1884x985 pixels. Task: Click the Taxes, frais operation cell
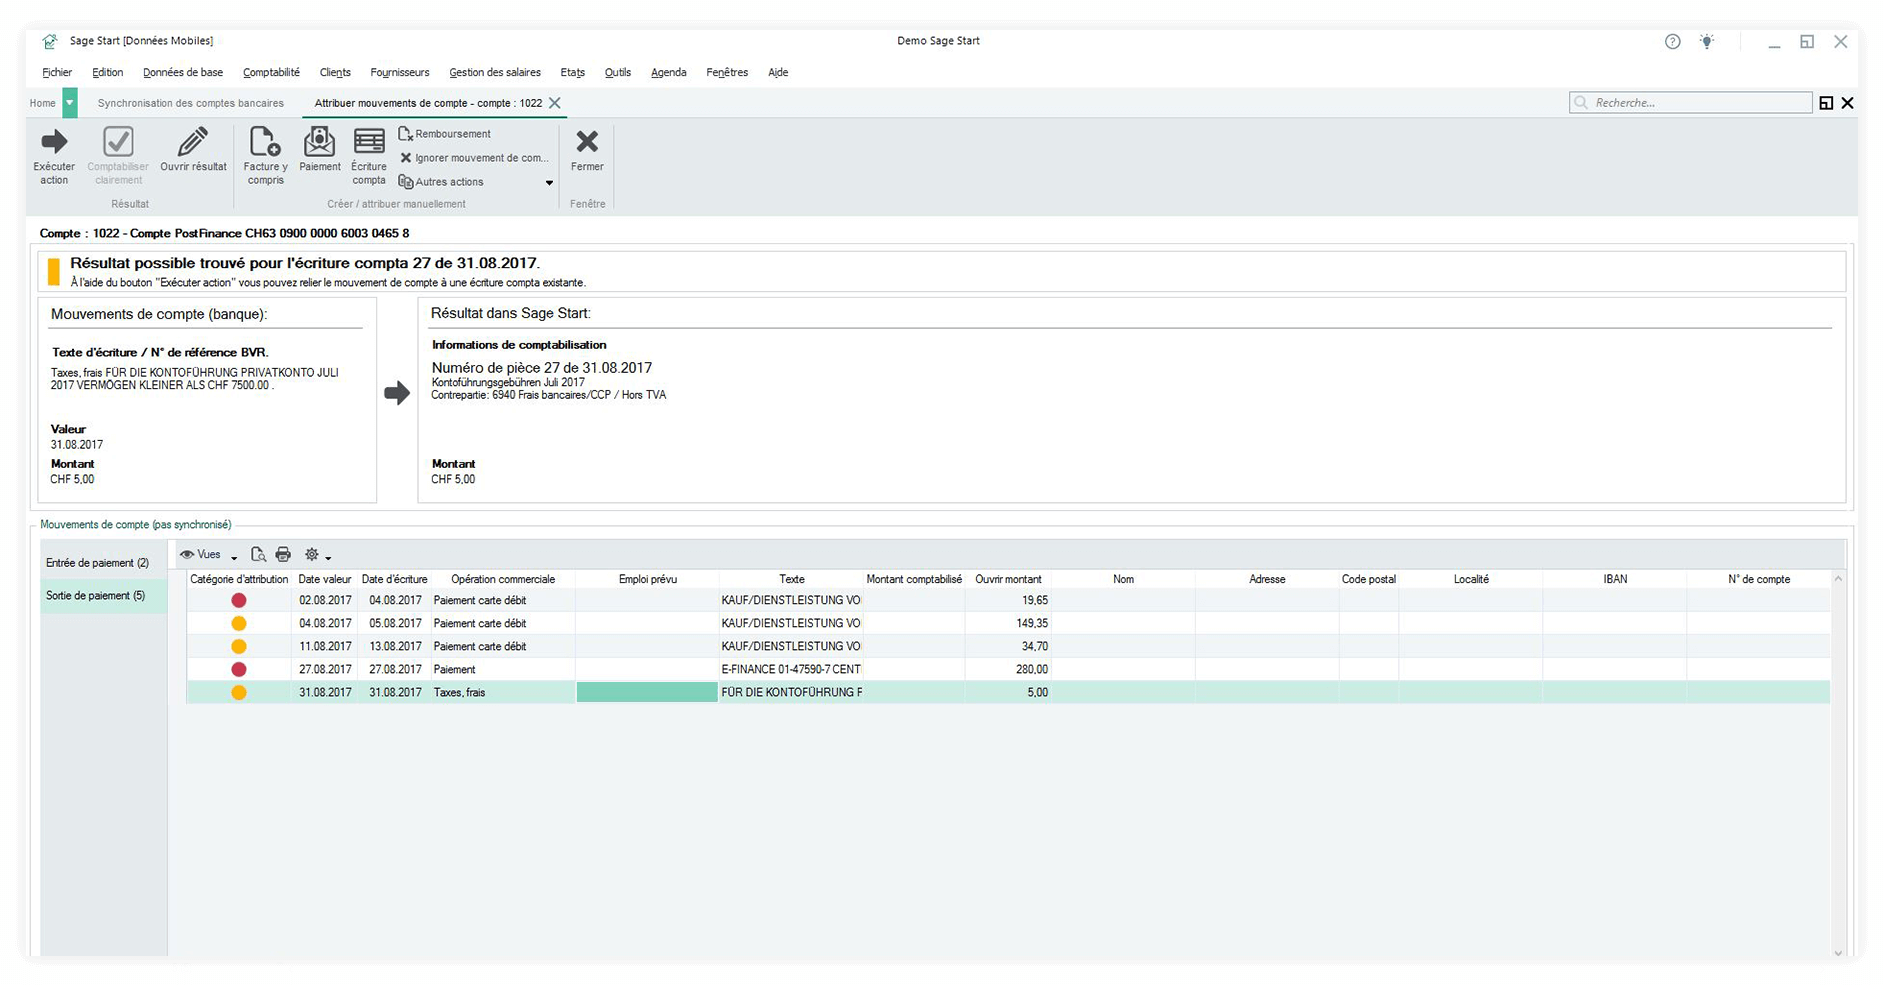[x=503, y=693]
